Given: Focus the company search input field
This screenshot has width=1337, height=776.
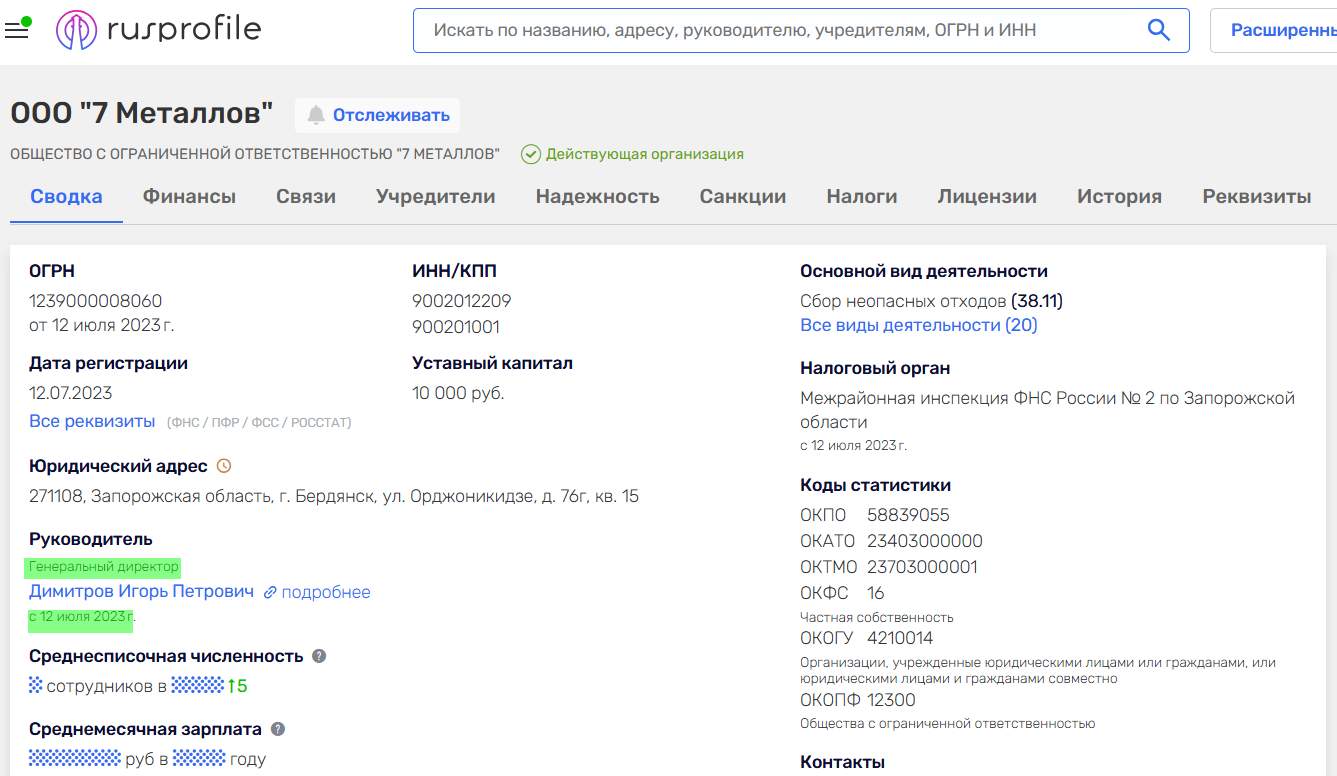Looking at the screenshot, I should [780, 30].
